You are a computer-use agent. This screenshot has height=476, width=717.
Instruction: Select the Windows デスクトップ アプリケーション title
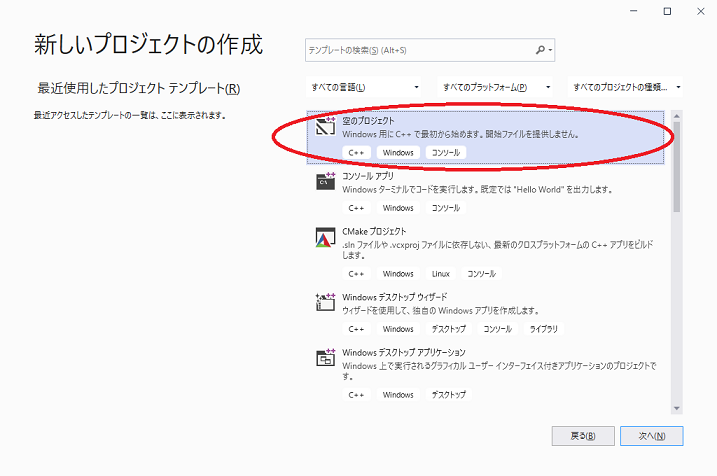(404, 353)
